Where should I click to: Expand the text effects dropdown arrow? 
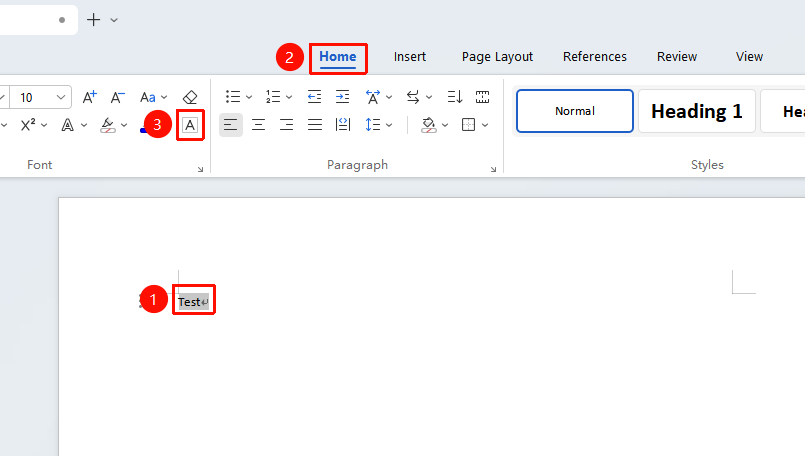(84, 125)
